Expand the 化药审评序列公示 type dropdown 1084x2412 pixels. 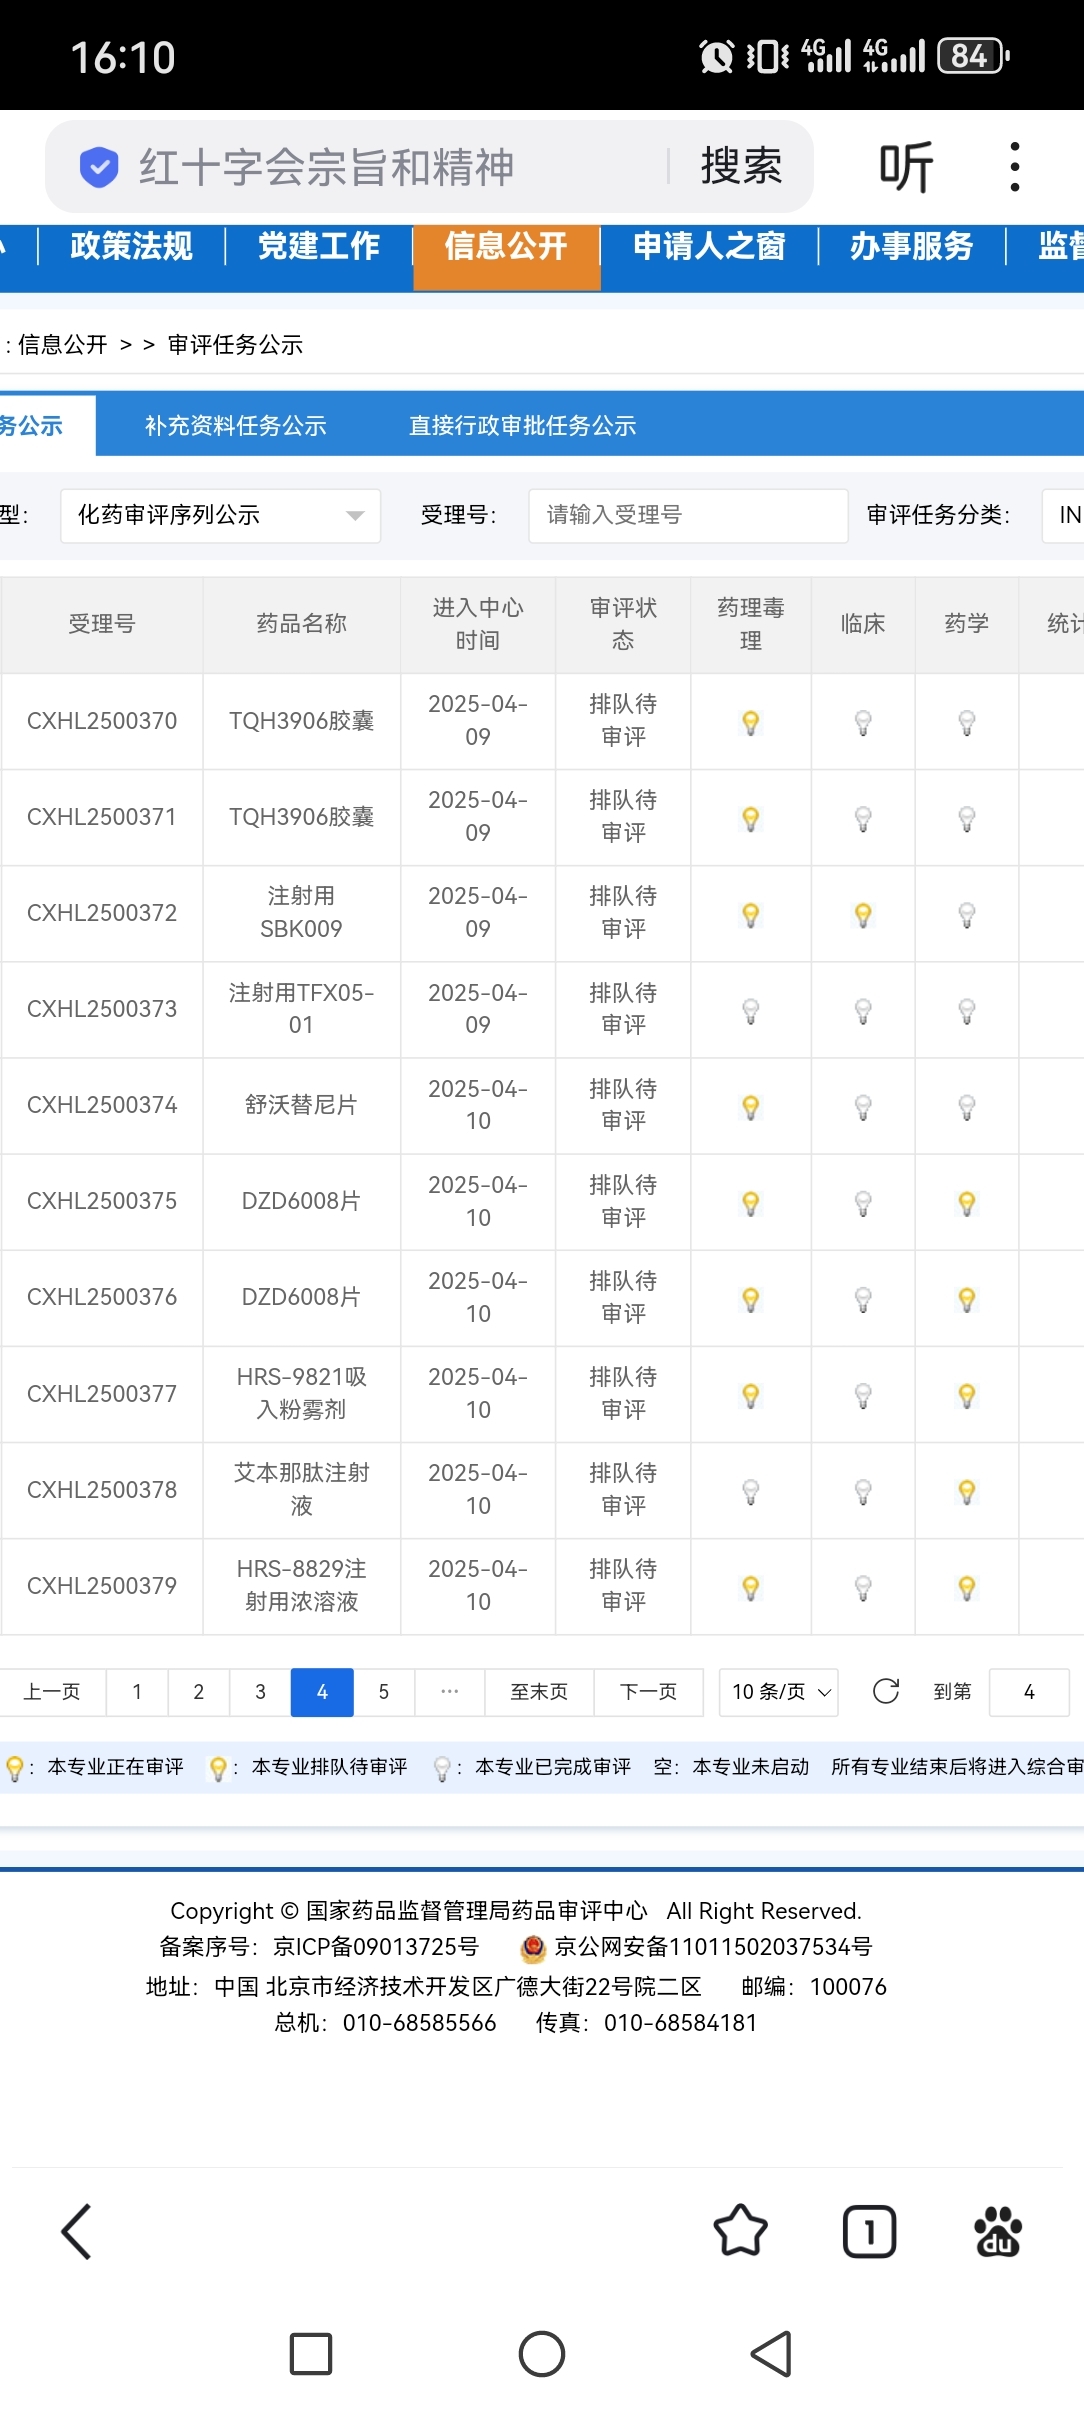pyautogui.click(x=220, y=515)
